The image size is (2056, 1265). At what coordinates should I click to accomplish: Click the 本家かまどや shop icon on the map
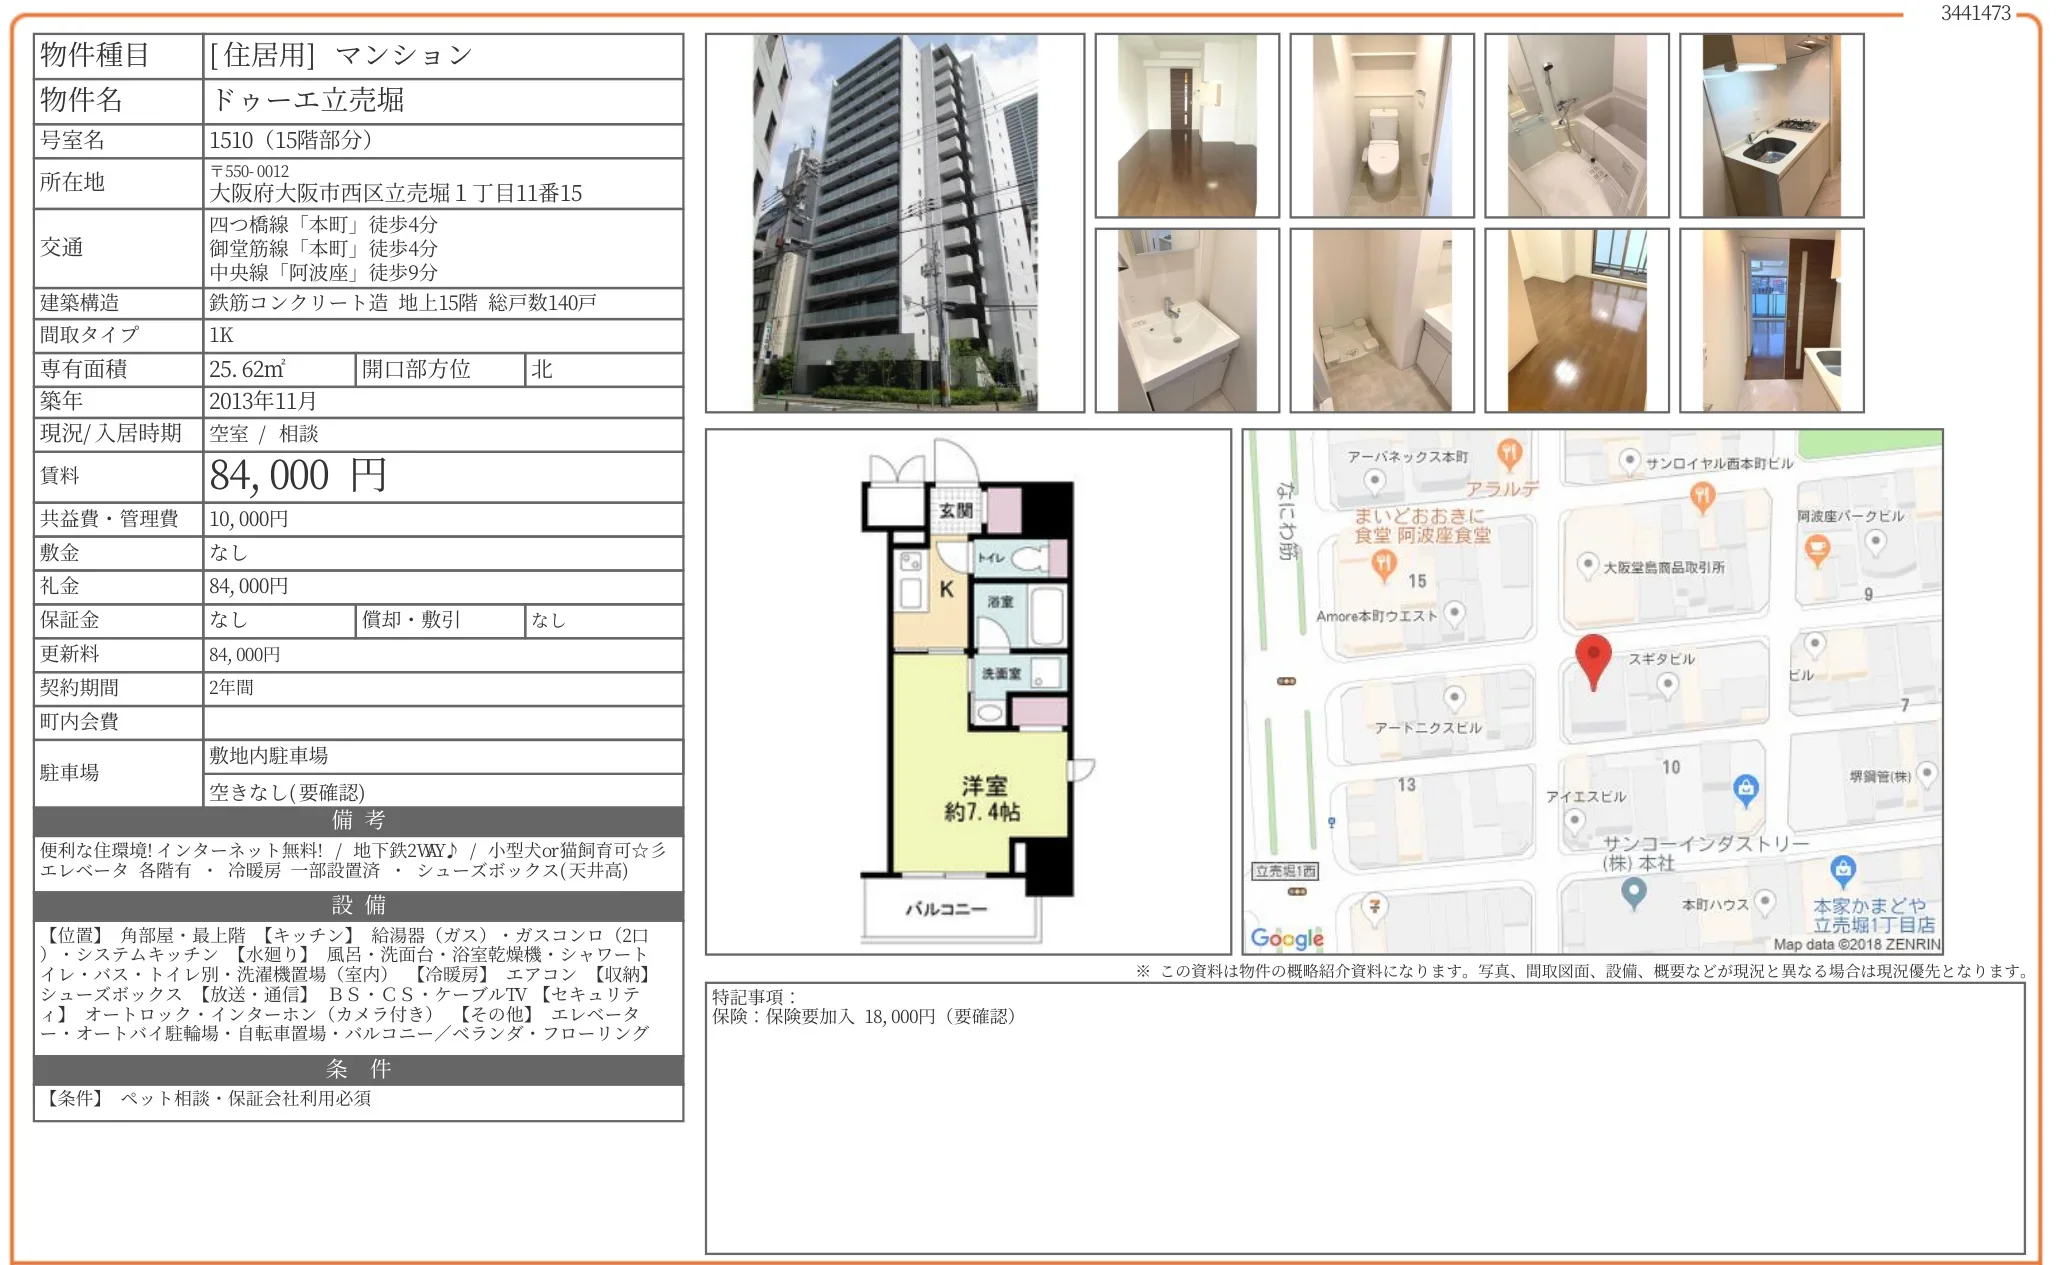tap(1843, 870)
